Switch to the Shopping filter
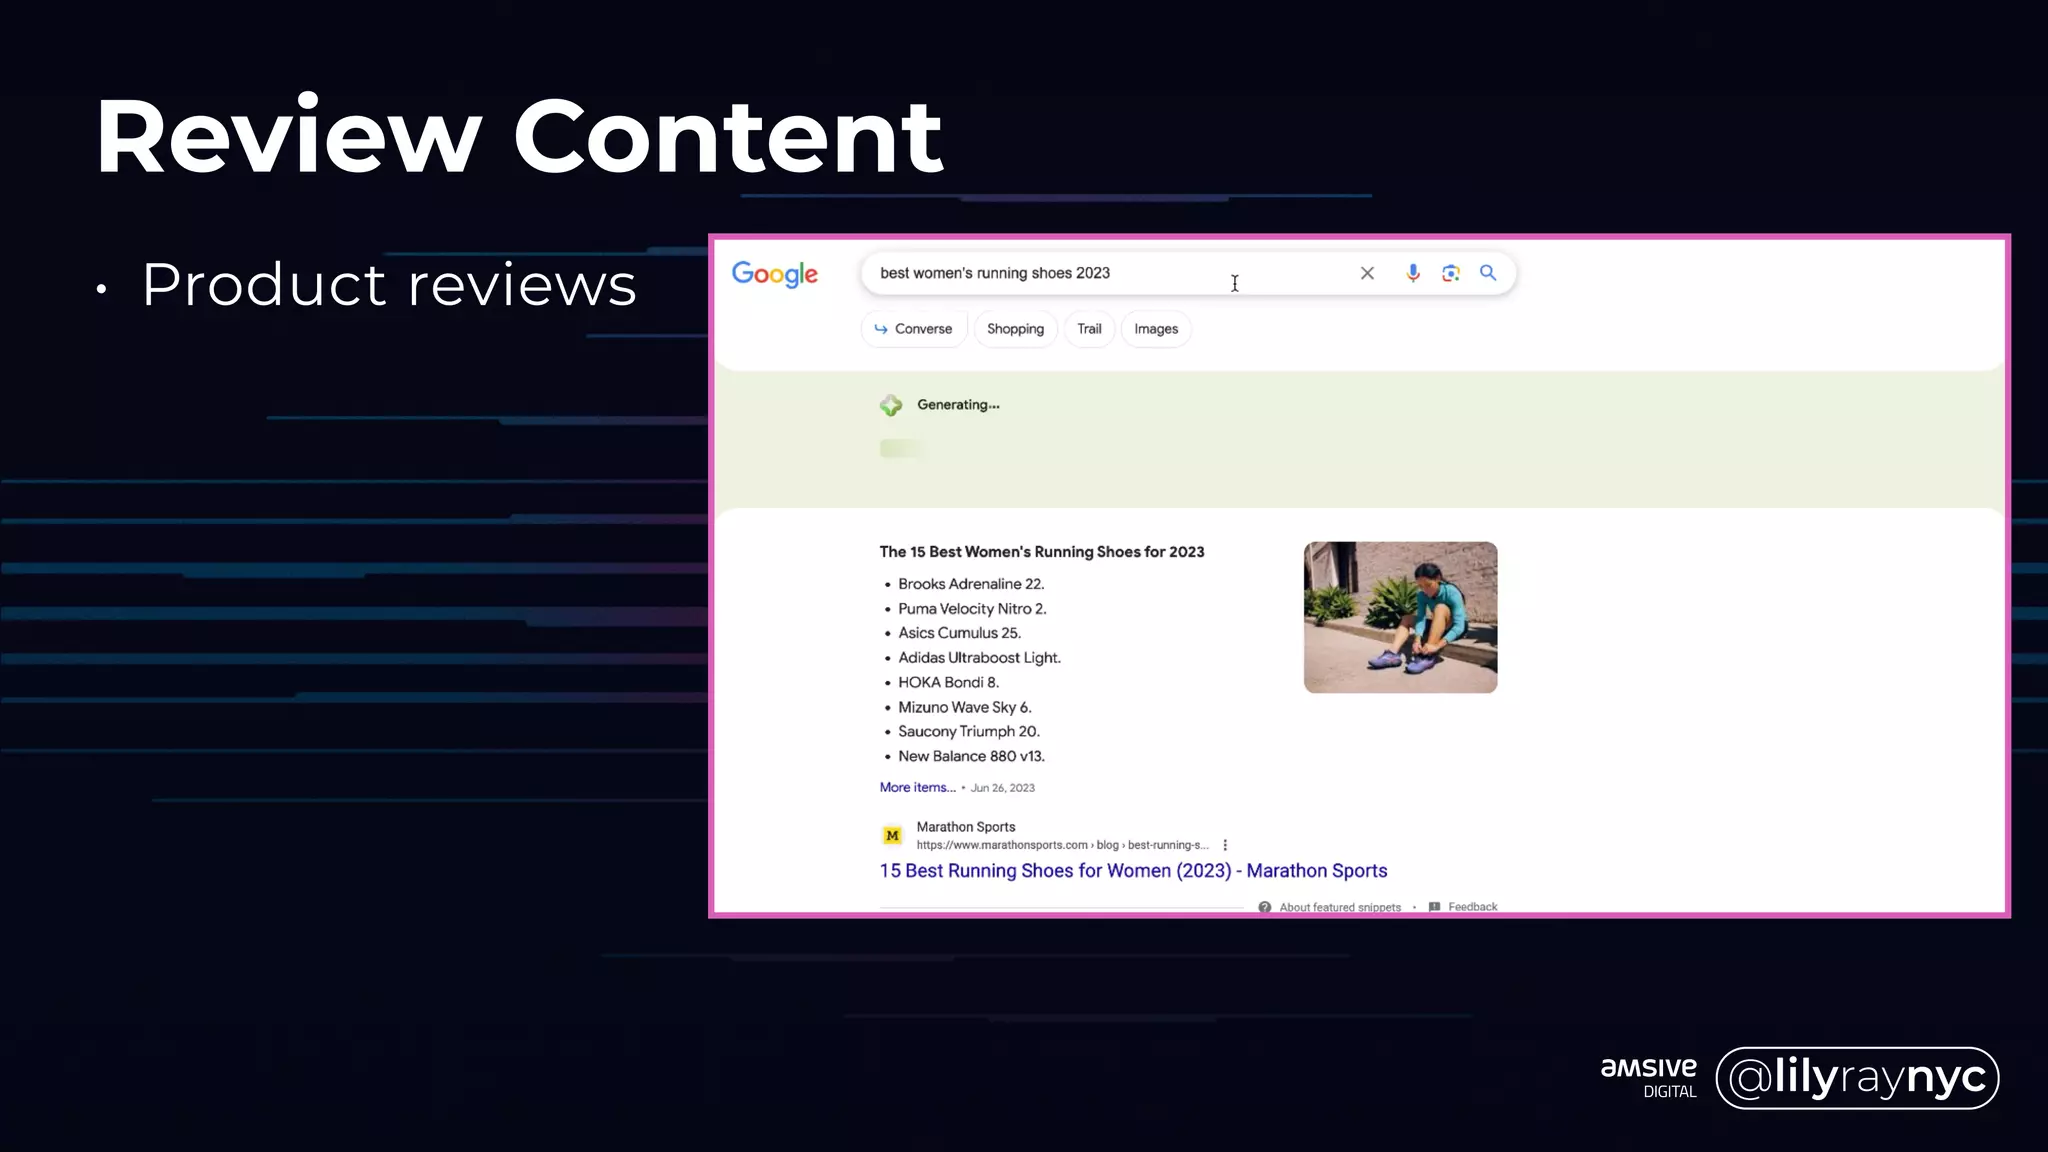Screen dimensions: 2048x1152 [x=1015, y=329]
